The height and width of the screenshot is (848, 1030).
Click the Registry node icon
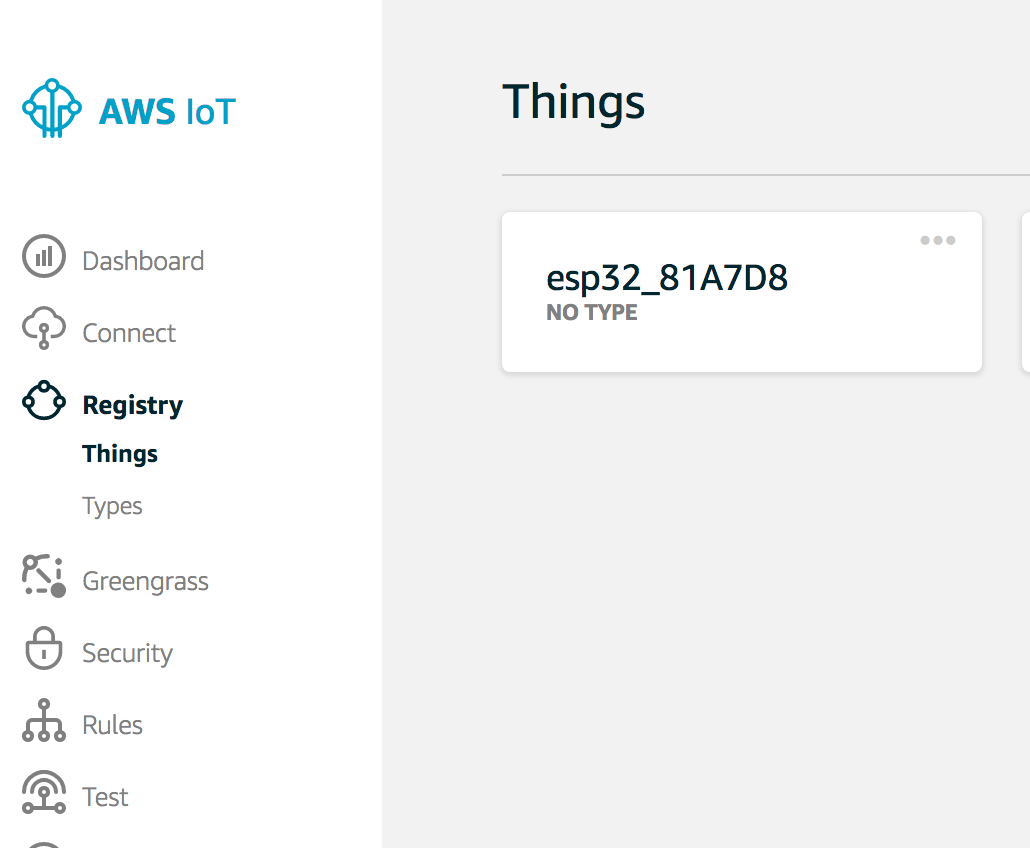(x=44, y=400)
